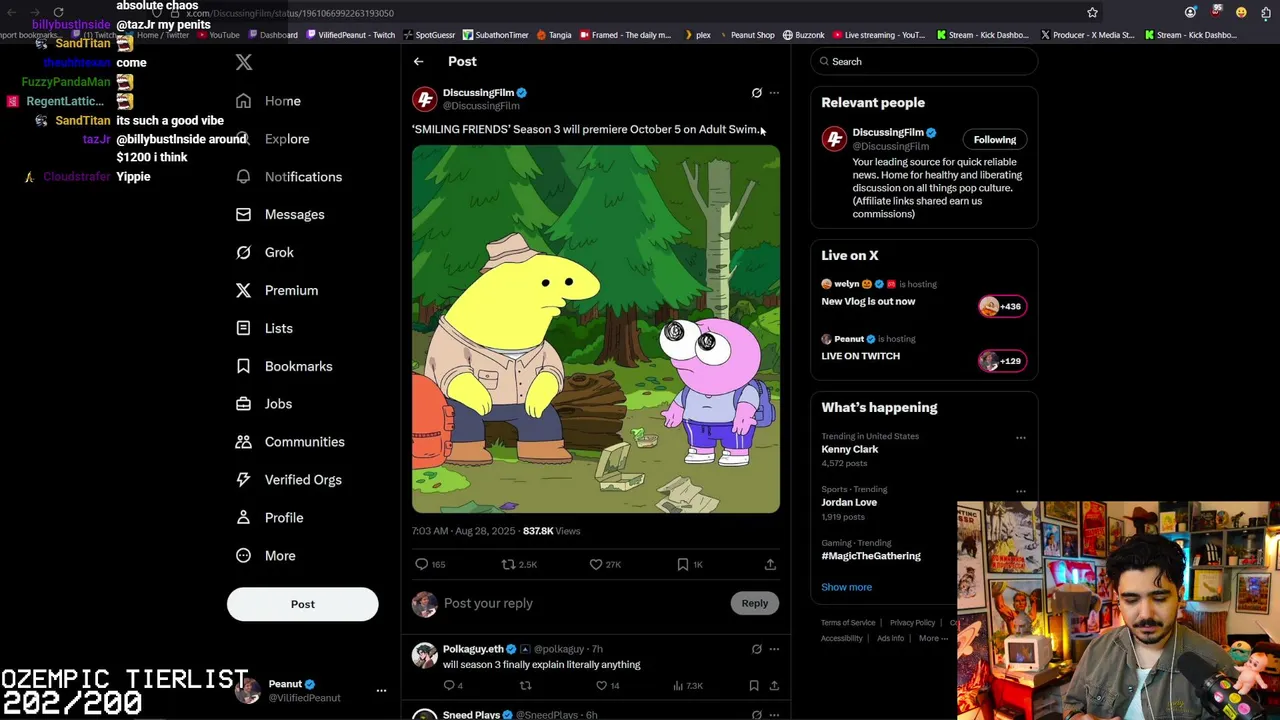Image resolution: width=1280 pixels, height=720 pixels.
Task: Click 837.8K Views count text
Action: point(551,531)
